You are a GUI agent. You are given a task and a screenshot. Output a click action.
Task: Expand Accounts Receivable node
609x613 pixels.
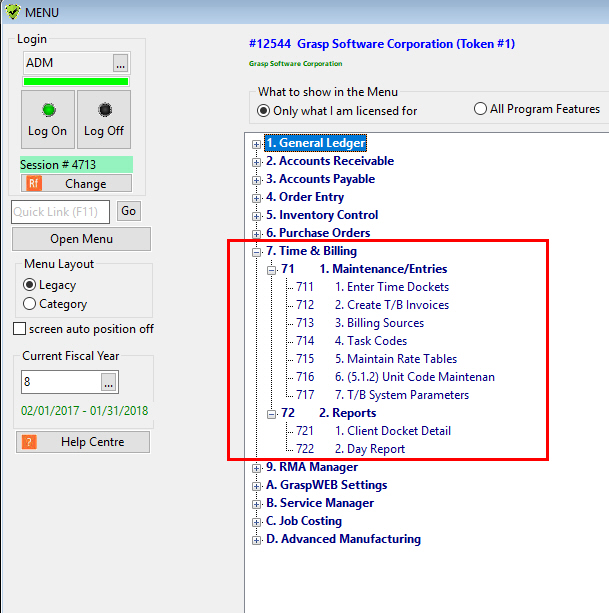tap(256, 162)
